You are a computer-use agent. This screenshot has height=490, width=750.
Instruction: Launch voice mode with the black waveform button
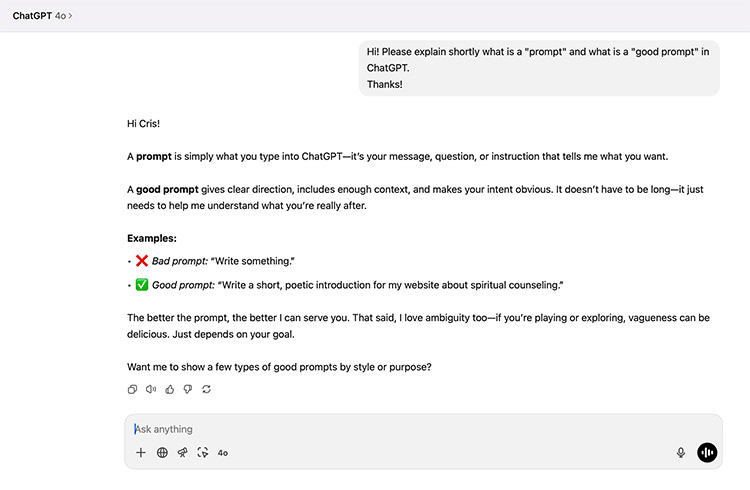[707, 453]
